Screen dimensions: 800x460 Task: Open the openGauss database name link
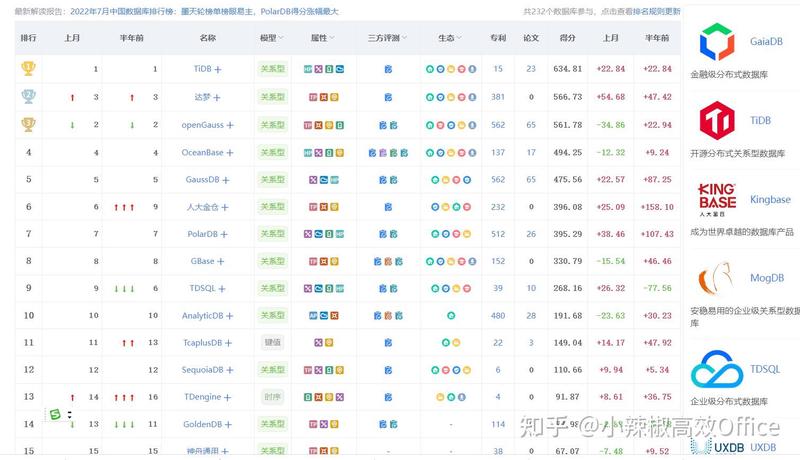point(203,125)
